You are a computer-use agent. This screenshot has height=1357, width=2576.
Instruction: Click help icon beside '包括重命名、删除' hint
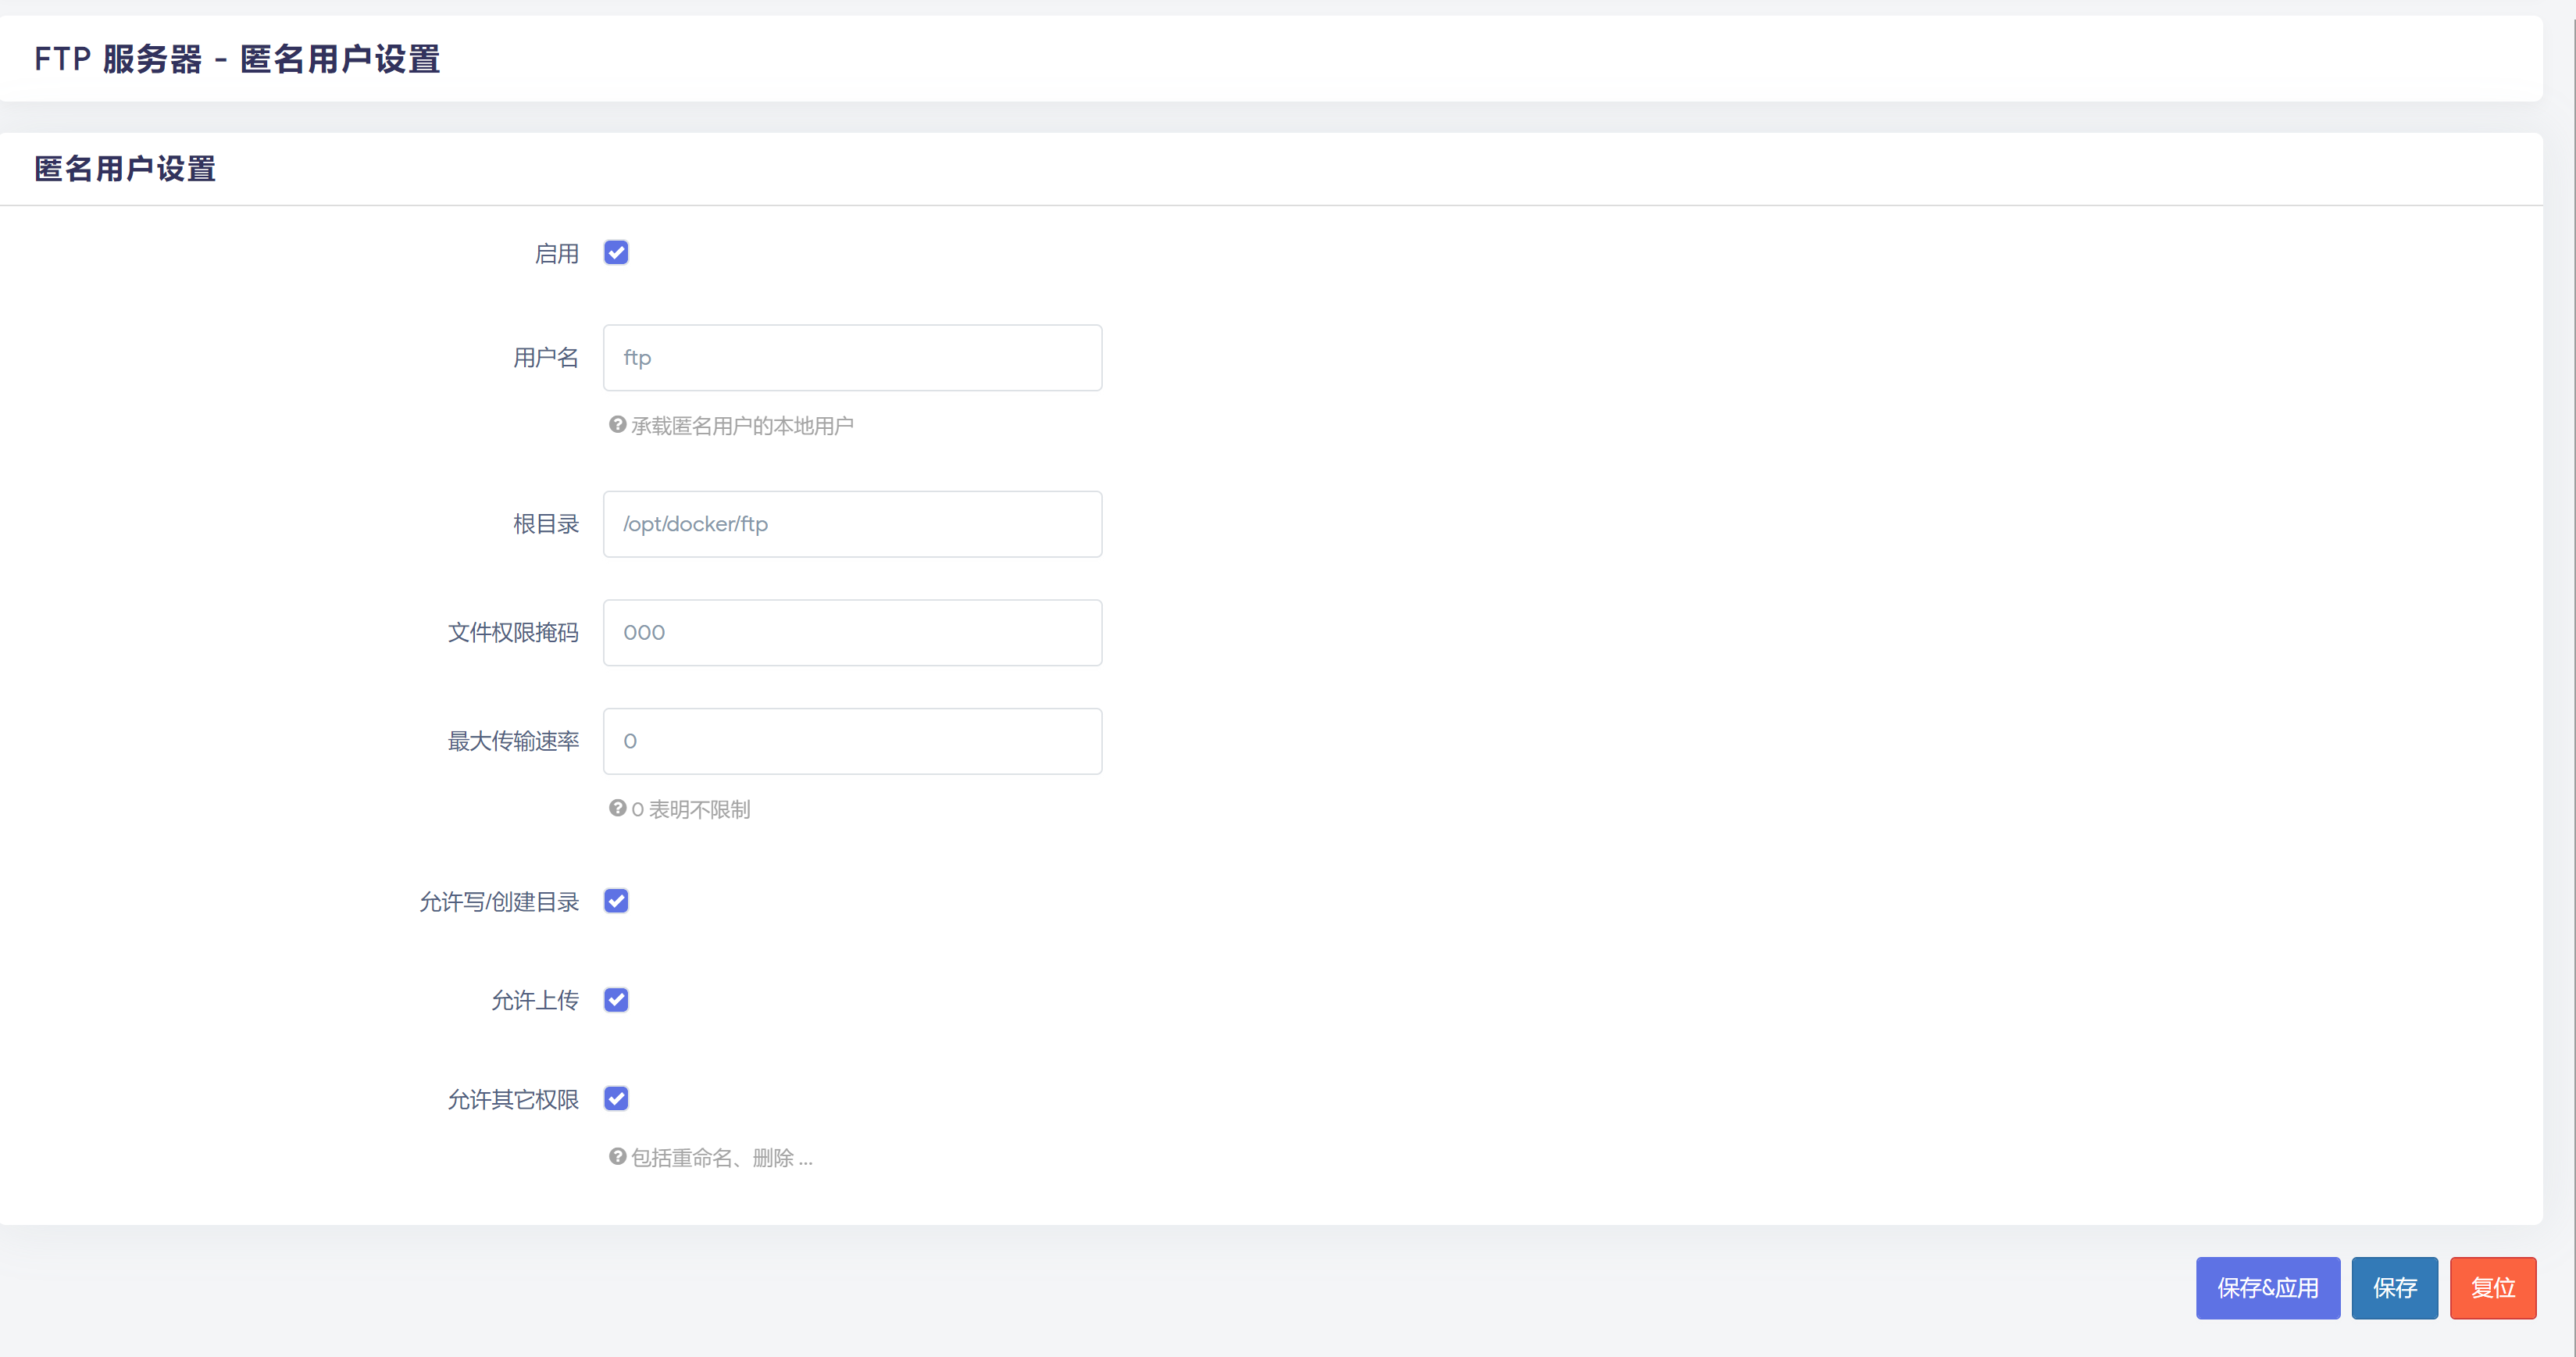(617, 1157)
